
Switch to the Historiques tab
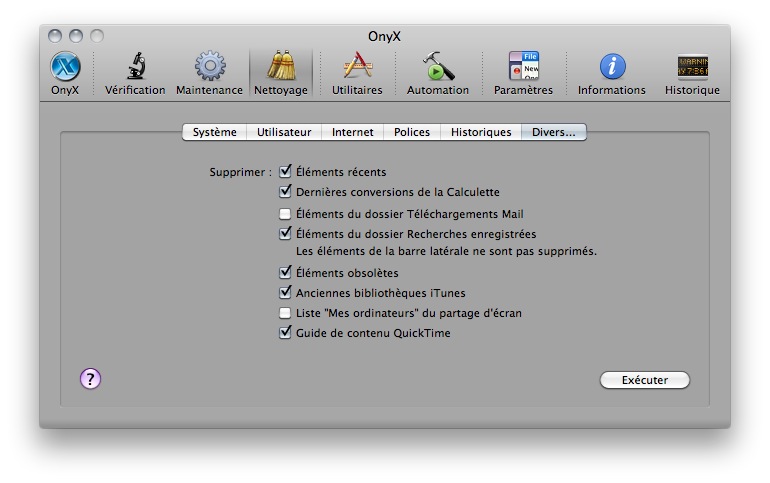click(481, 132)
